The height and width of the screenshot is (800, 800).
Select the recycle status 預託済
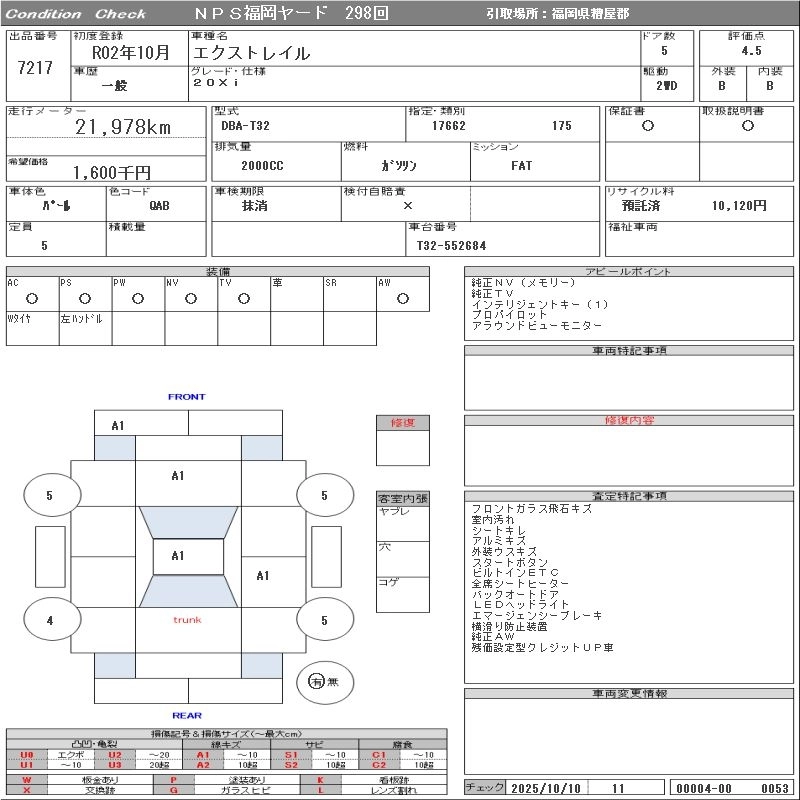point(641,206)
